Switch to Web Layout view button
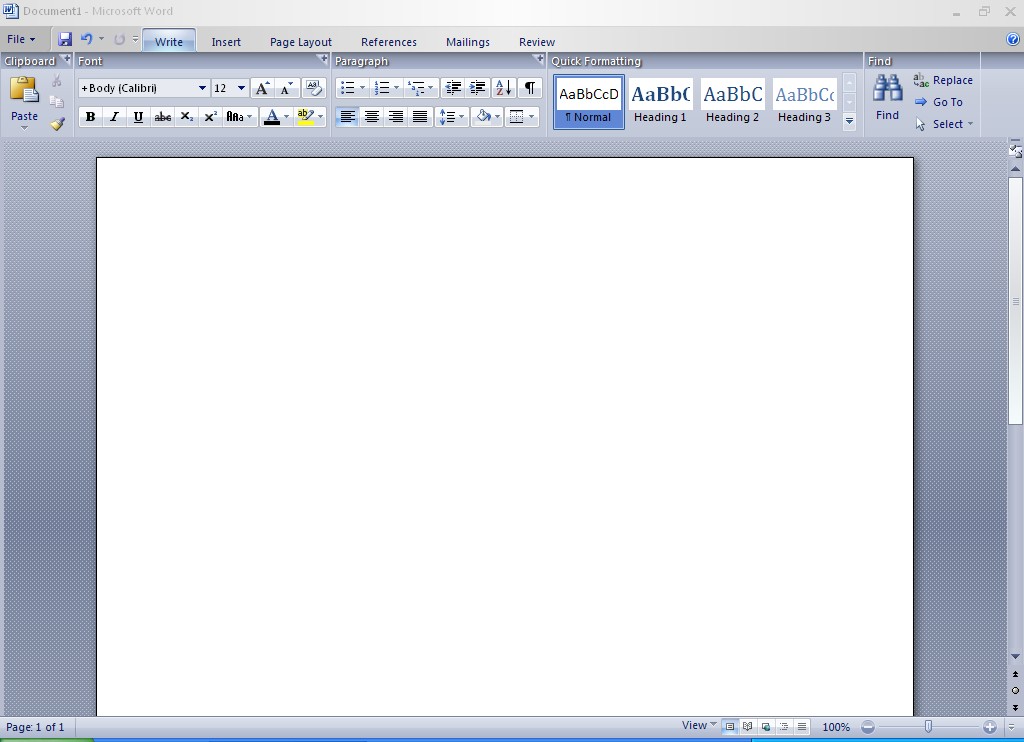This screenshot has height=742, width=1024. 766,726
